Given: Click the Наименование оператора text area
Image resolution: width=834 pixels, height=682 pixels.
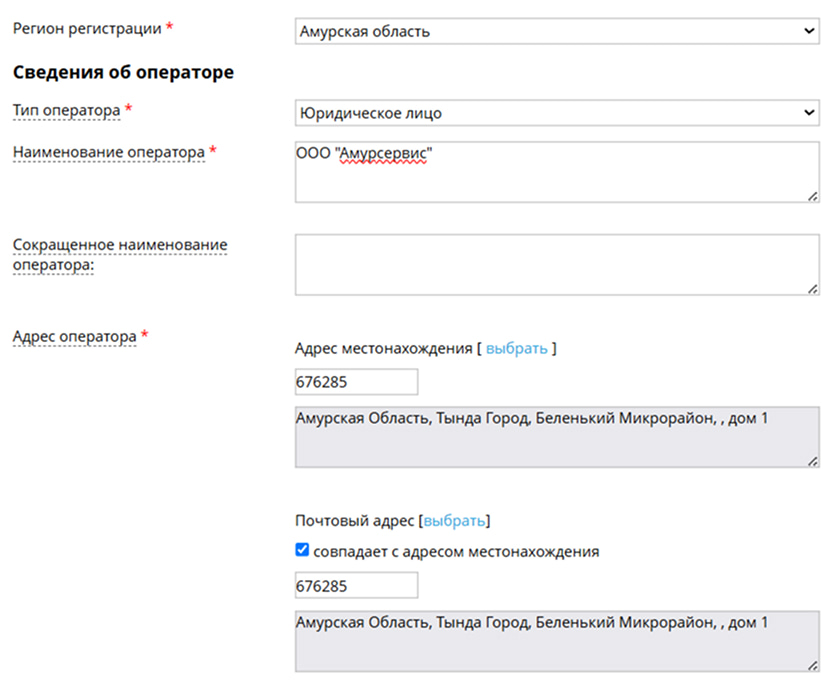Looking at the screenshot, I should tap(557, 172).
